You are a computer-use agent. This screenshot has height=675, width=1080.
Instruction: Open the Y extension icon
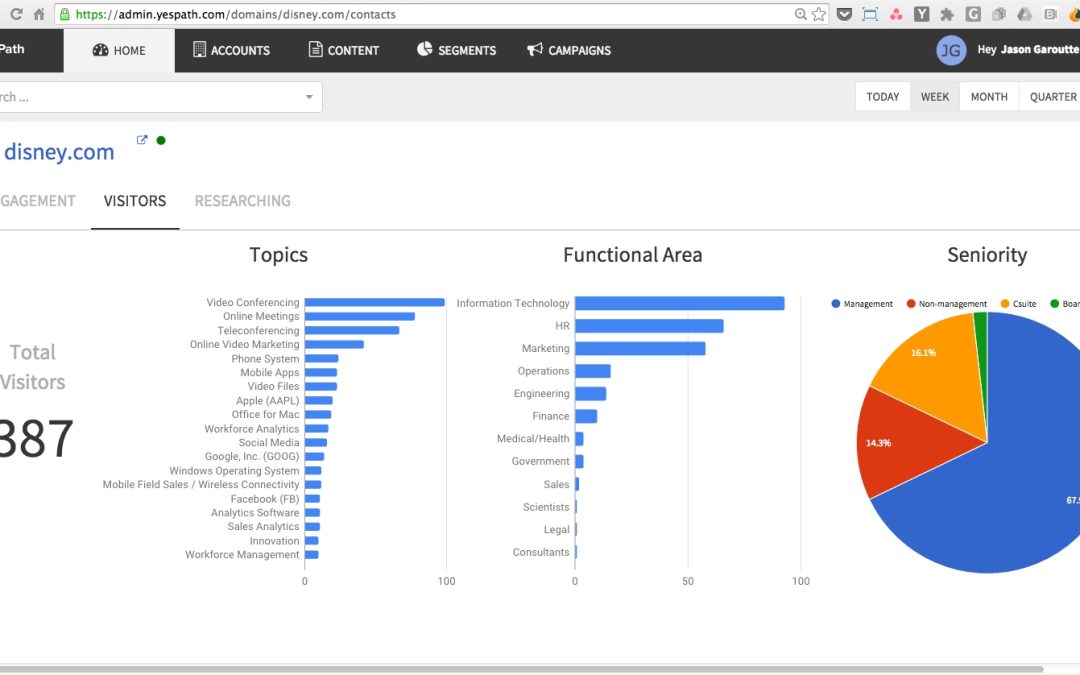[922, 14]
